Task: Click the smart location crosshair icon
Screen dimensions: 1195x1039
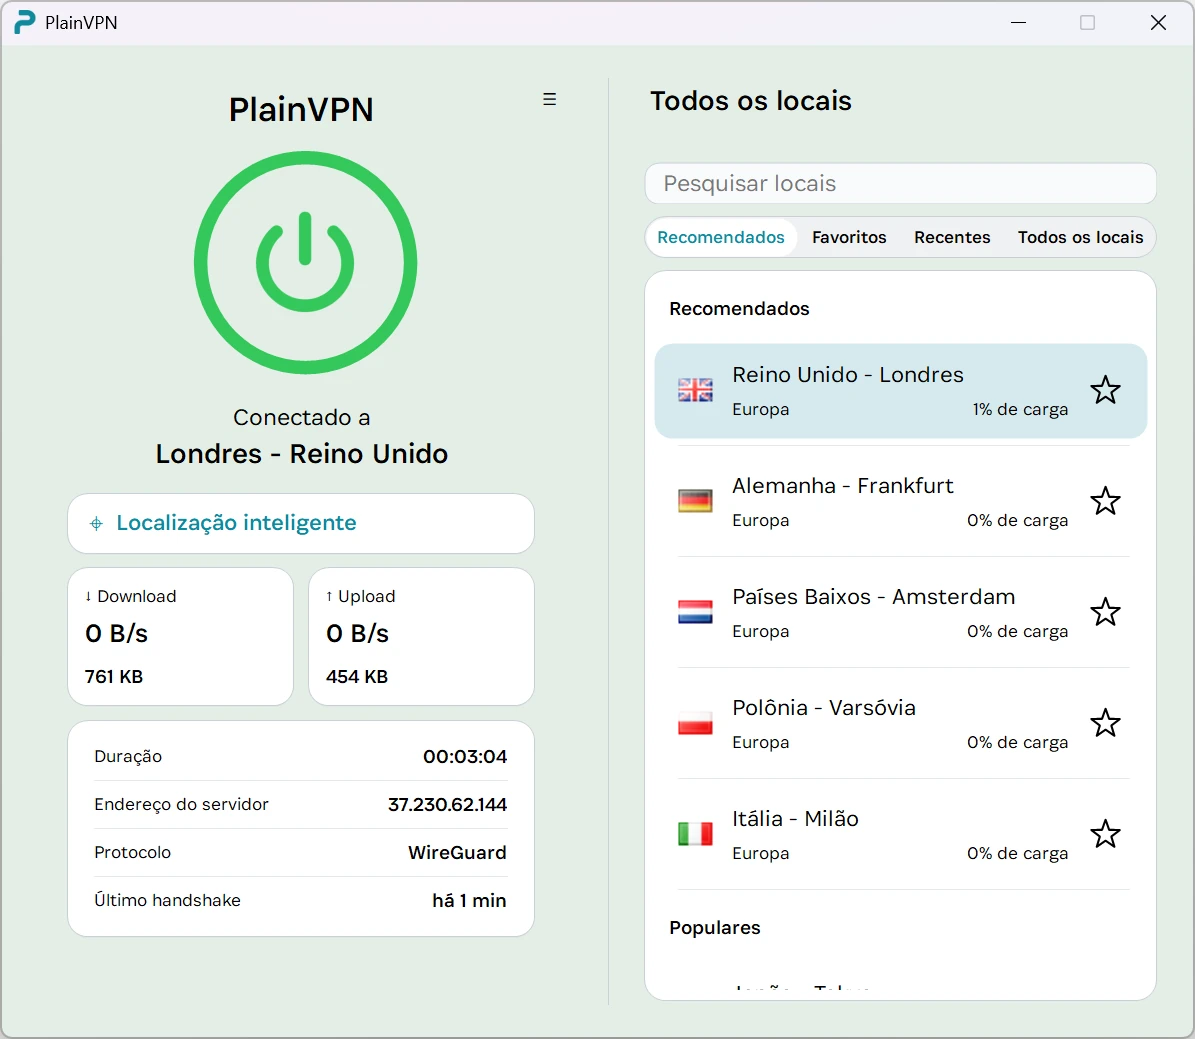Action: [96, 524]
